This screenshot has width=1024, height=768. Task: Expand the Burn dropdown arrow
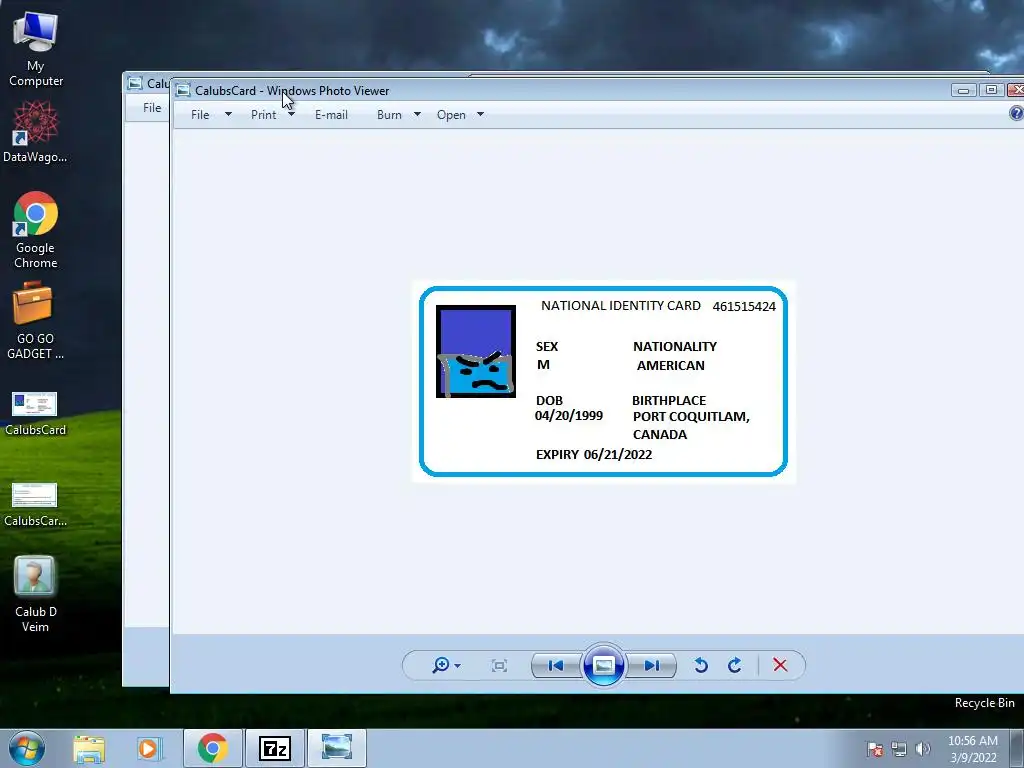coord(417,114)
